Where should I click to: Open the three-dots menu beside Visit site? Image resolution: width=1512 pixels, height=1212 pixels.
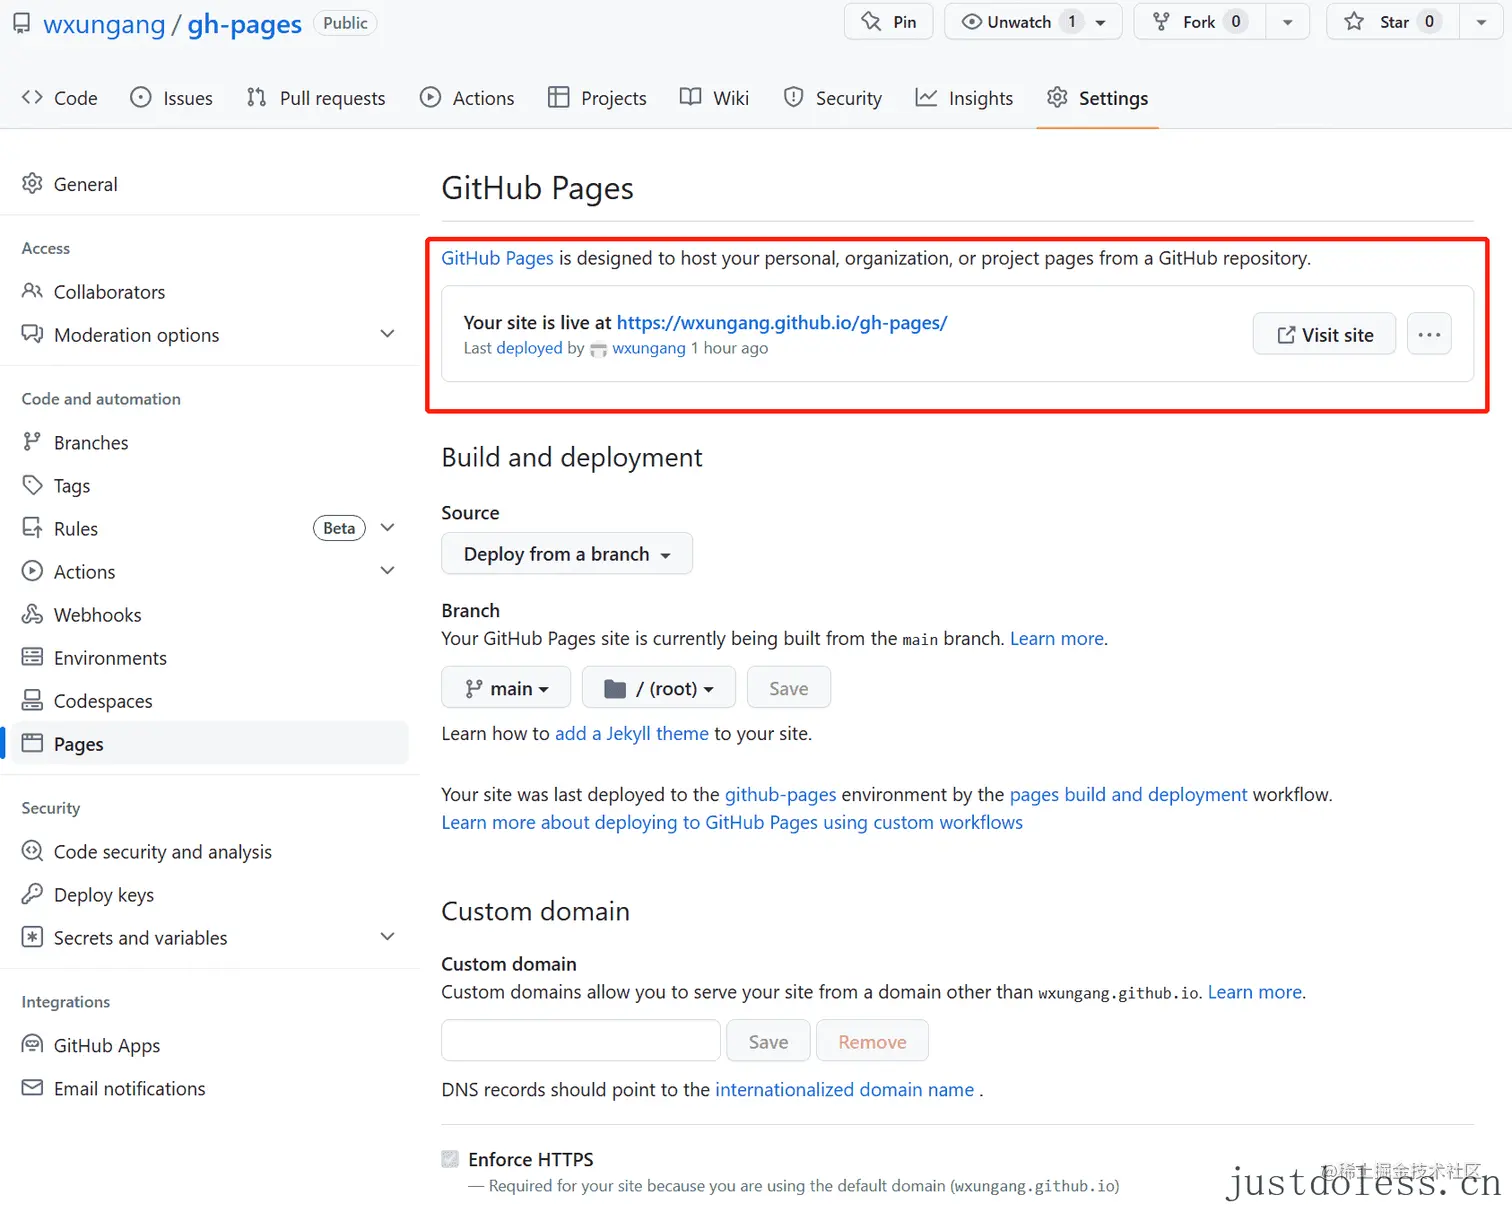click(1429, 334)
